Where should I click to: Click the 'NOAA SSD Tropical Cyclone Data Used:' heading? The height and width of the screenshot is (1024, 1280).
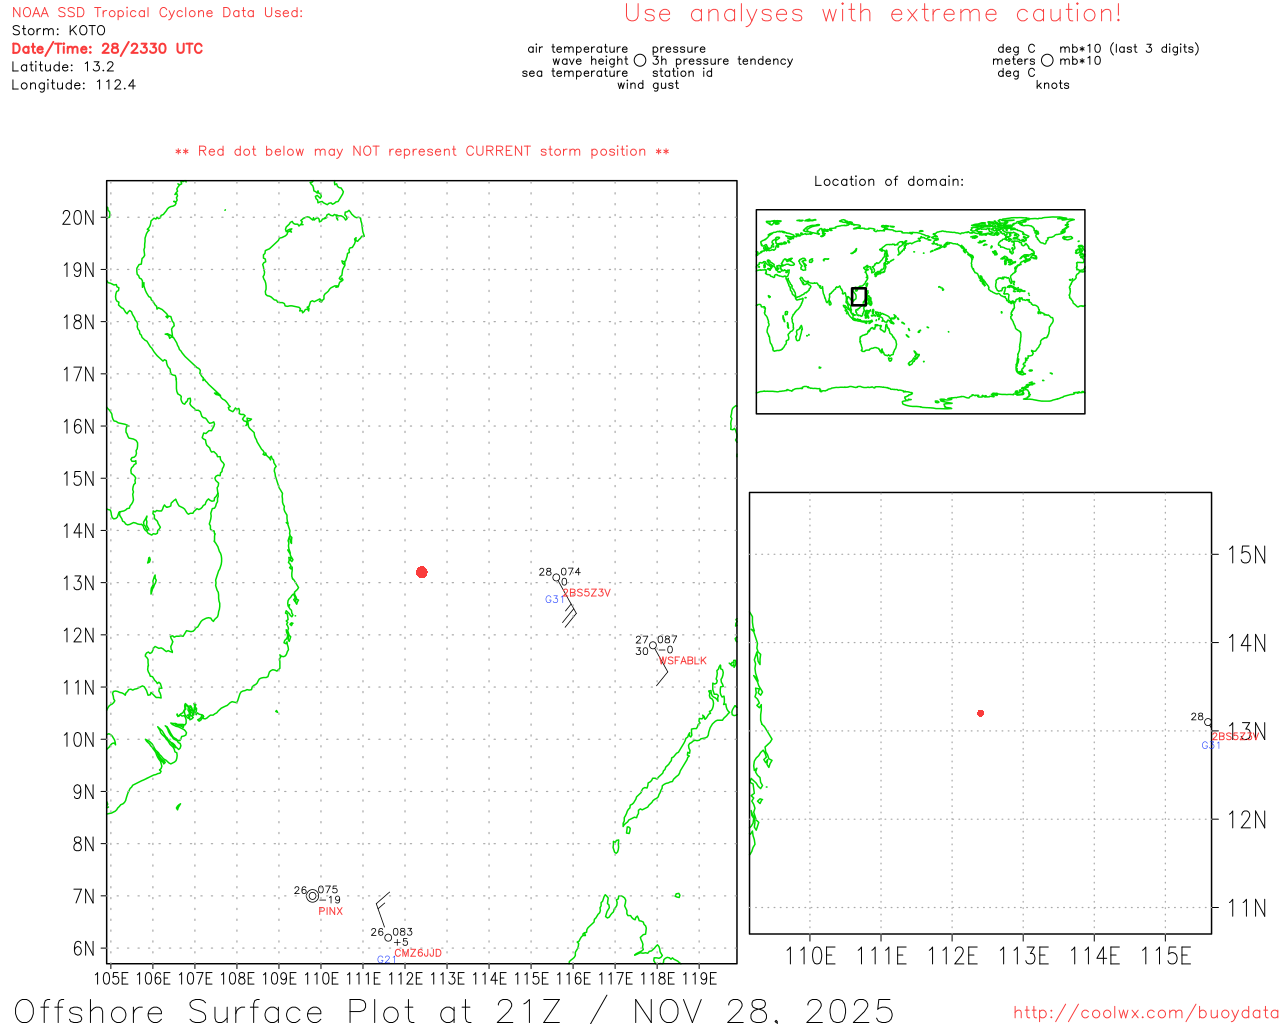pos(157,13)
